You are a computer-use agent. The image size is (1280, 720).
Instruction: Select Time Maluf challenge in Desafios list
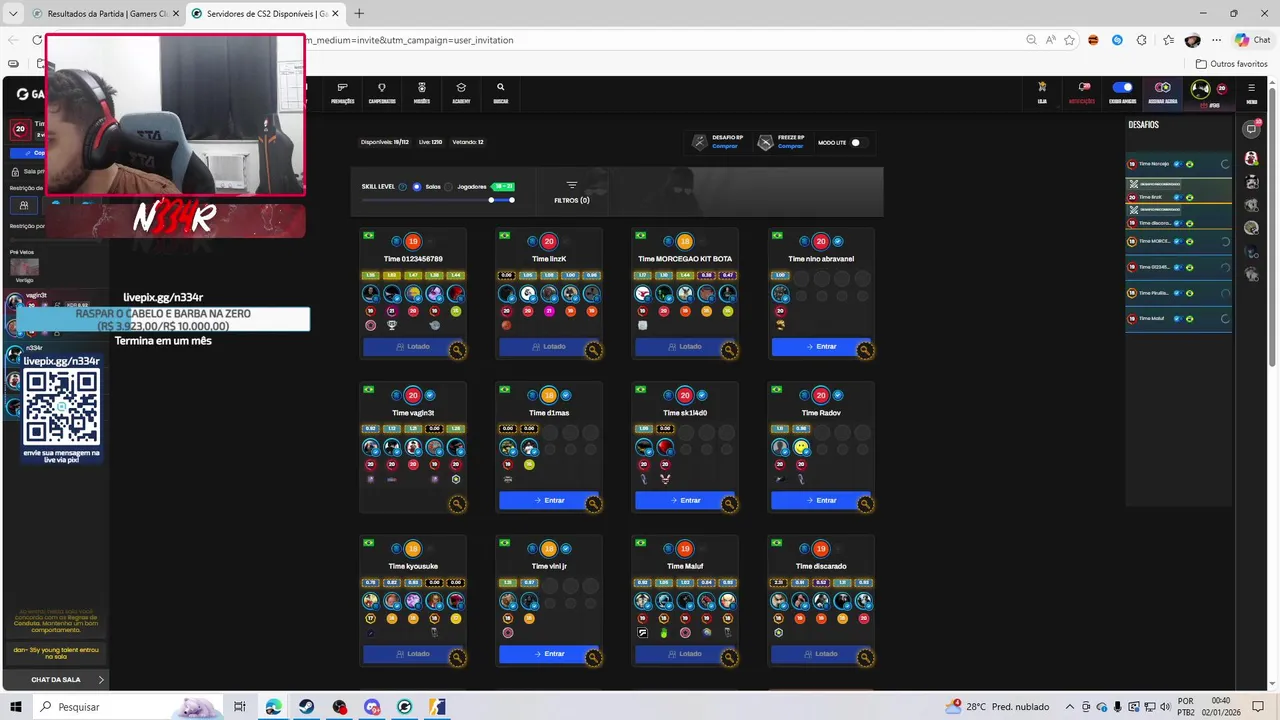point(1178,319)
